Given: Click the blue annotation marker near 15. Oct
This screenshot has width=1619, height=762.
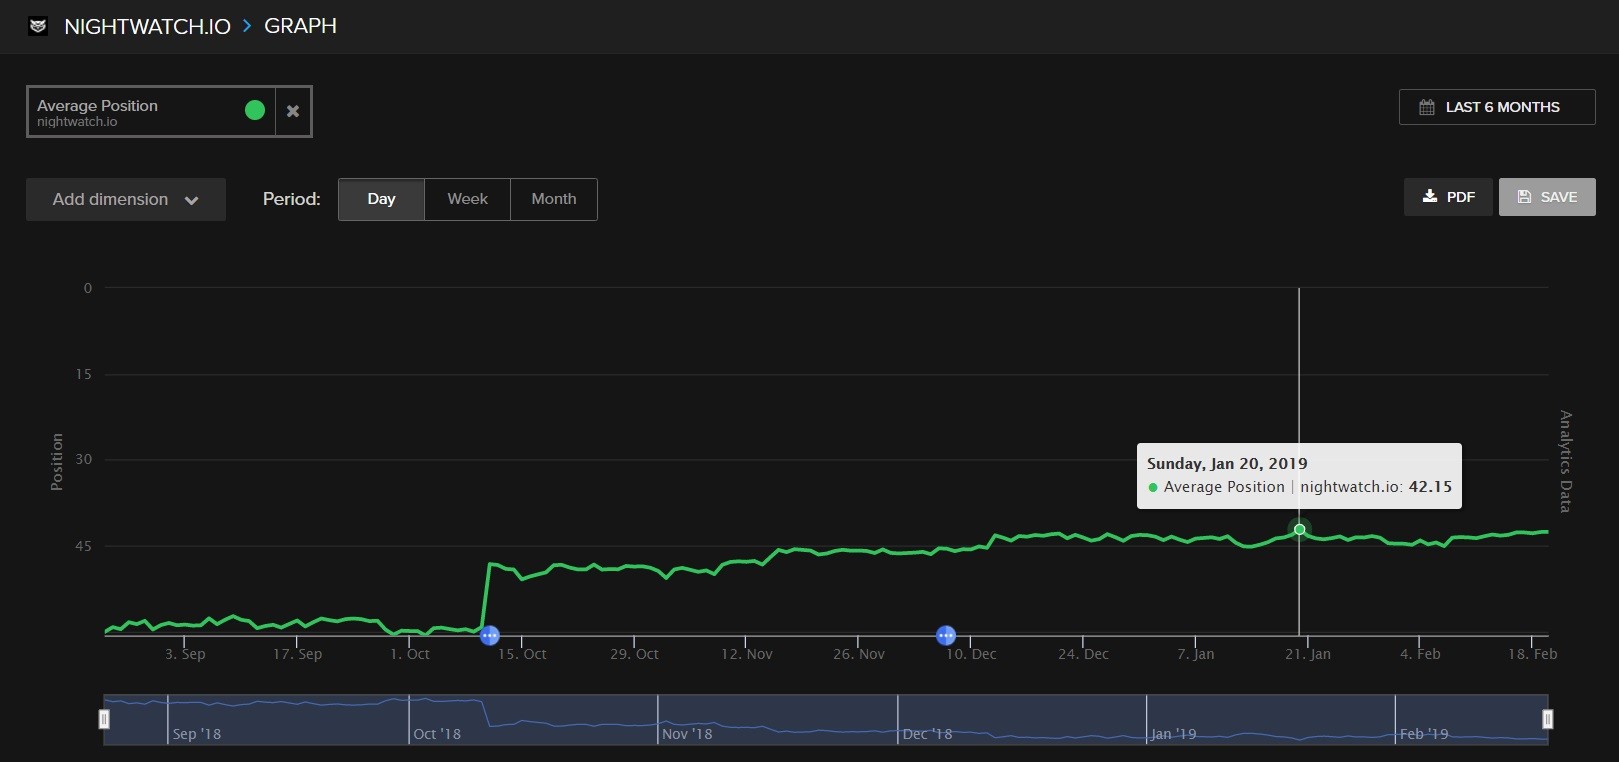Looking at the screenshot, I should click(x=489, y=635).
